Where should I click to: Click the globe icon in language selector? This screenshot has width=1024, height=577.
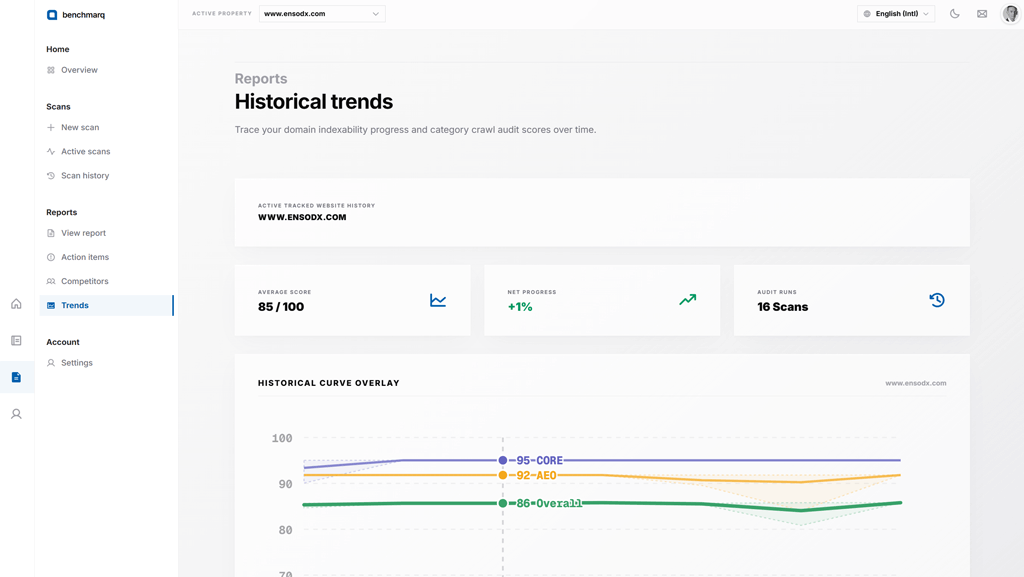coord(867,14)
